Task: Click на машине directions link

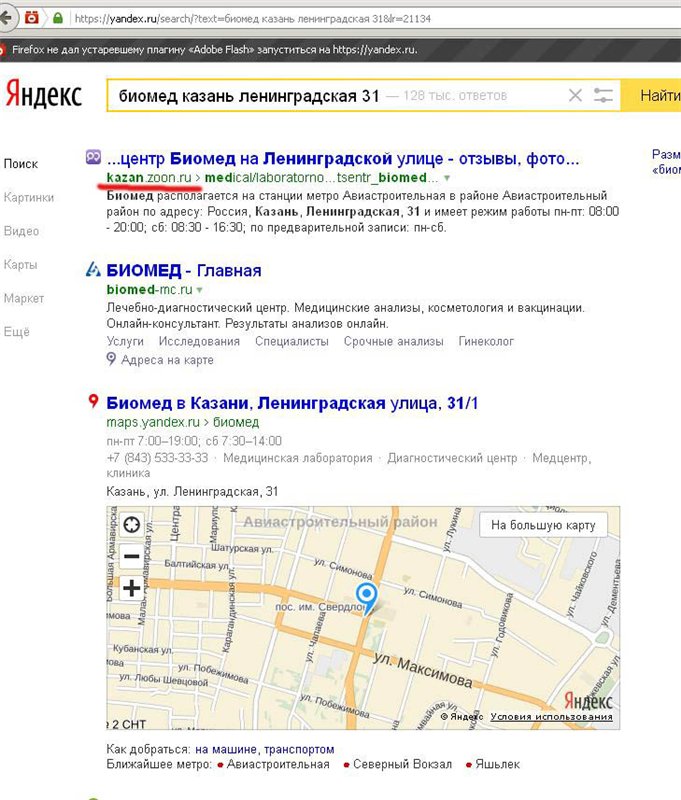Action: tap(225, 749)
